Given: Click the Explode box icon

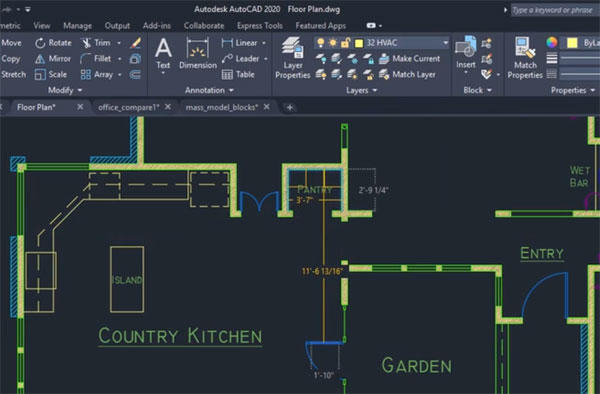Looking at the screenshot, I should click(135, 59).
